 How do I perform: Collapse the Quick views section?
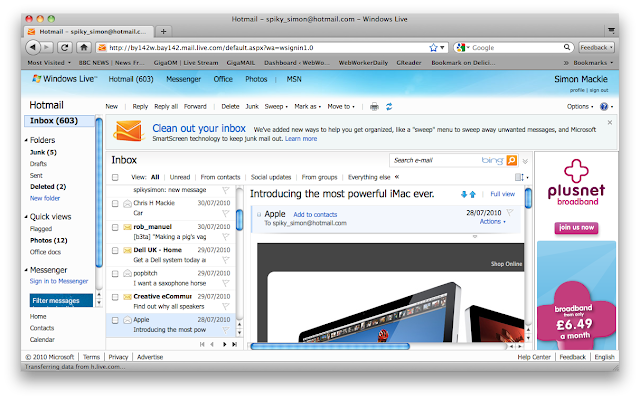(x=26, y=217)
